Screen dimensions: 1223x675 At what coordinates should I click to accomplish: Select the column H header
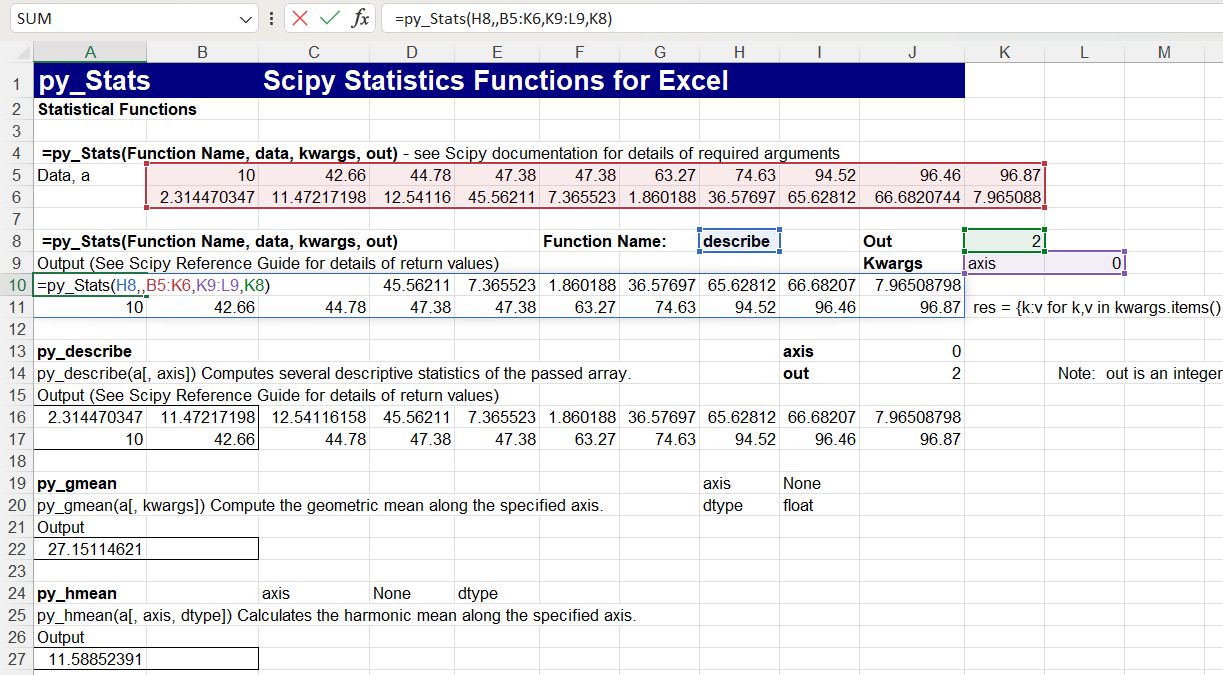coord(739,52)
